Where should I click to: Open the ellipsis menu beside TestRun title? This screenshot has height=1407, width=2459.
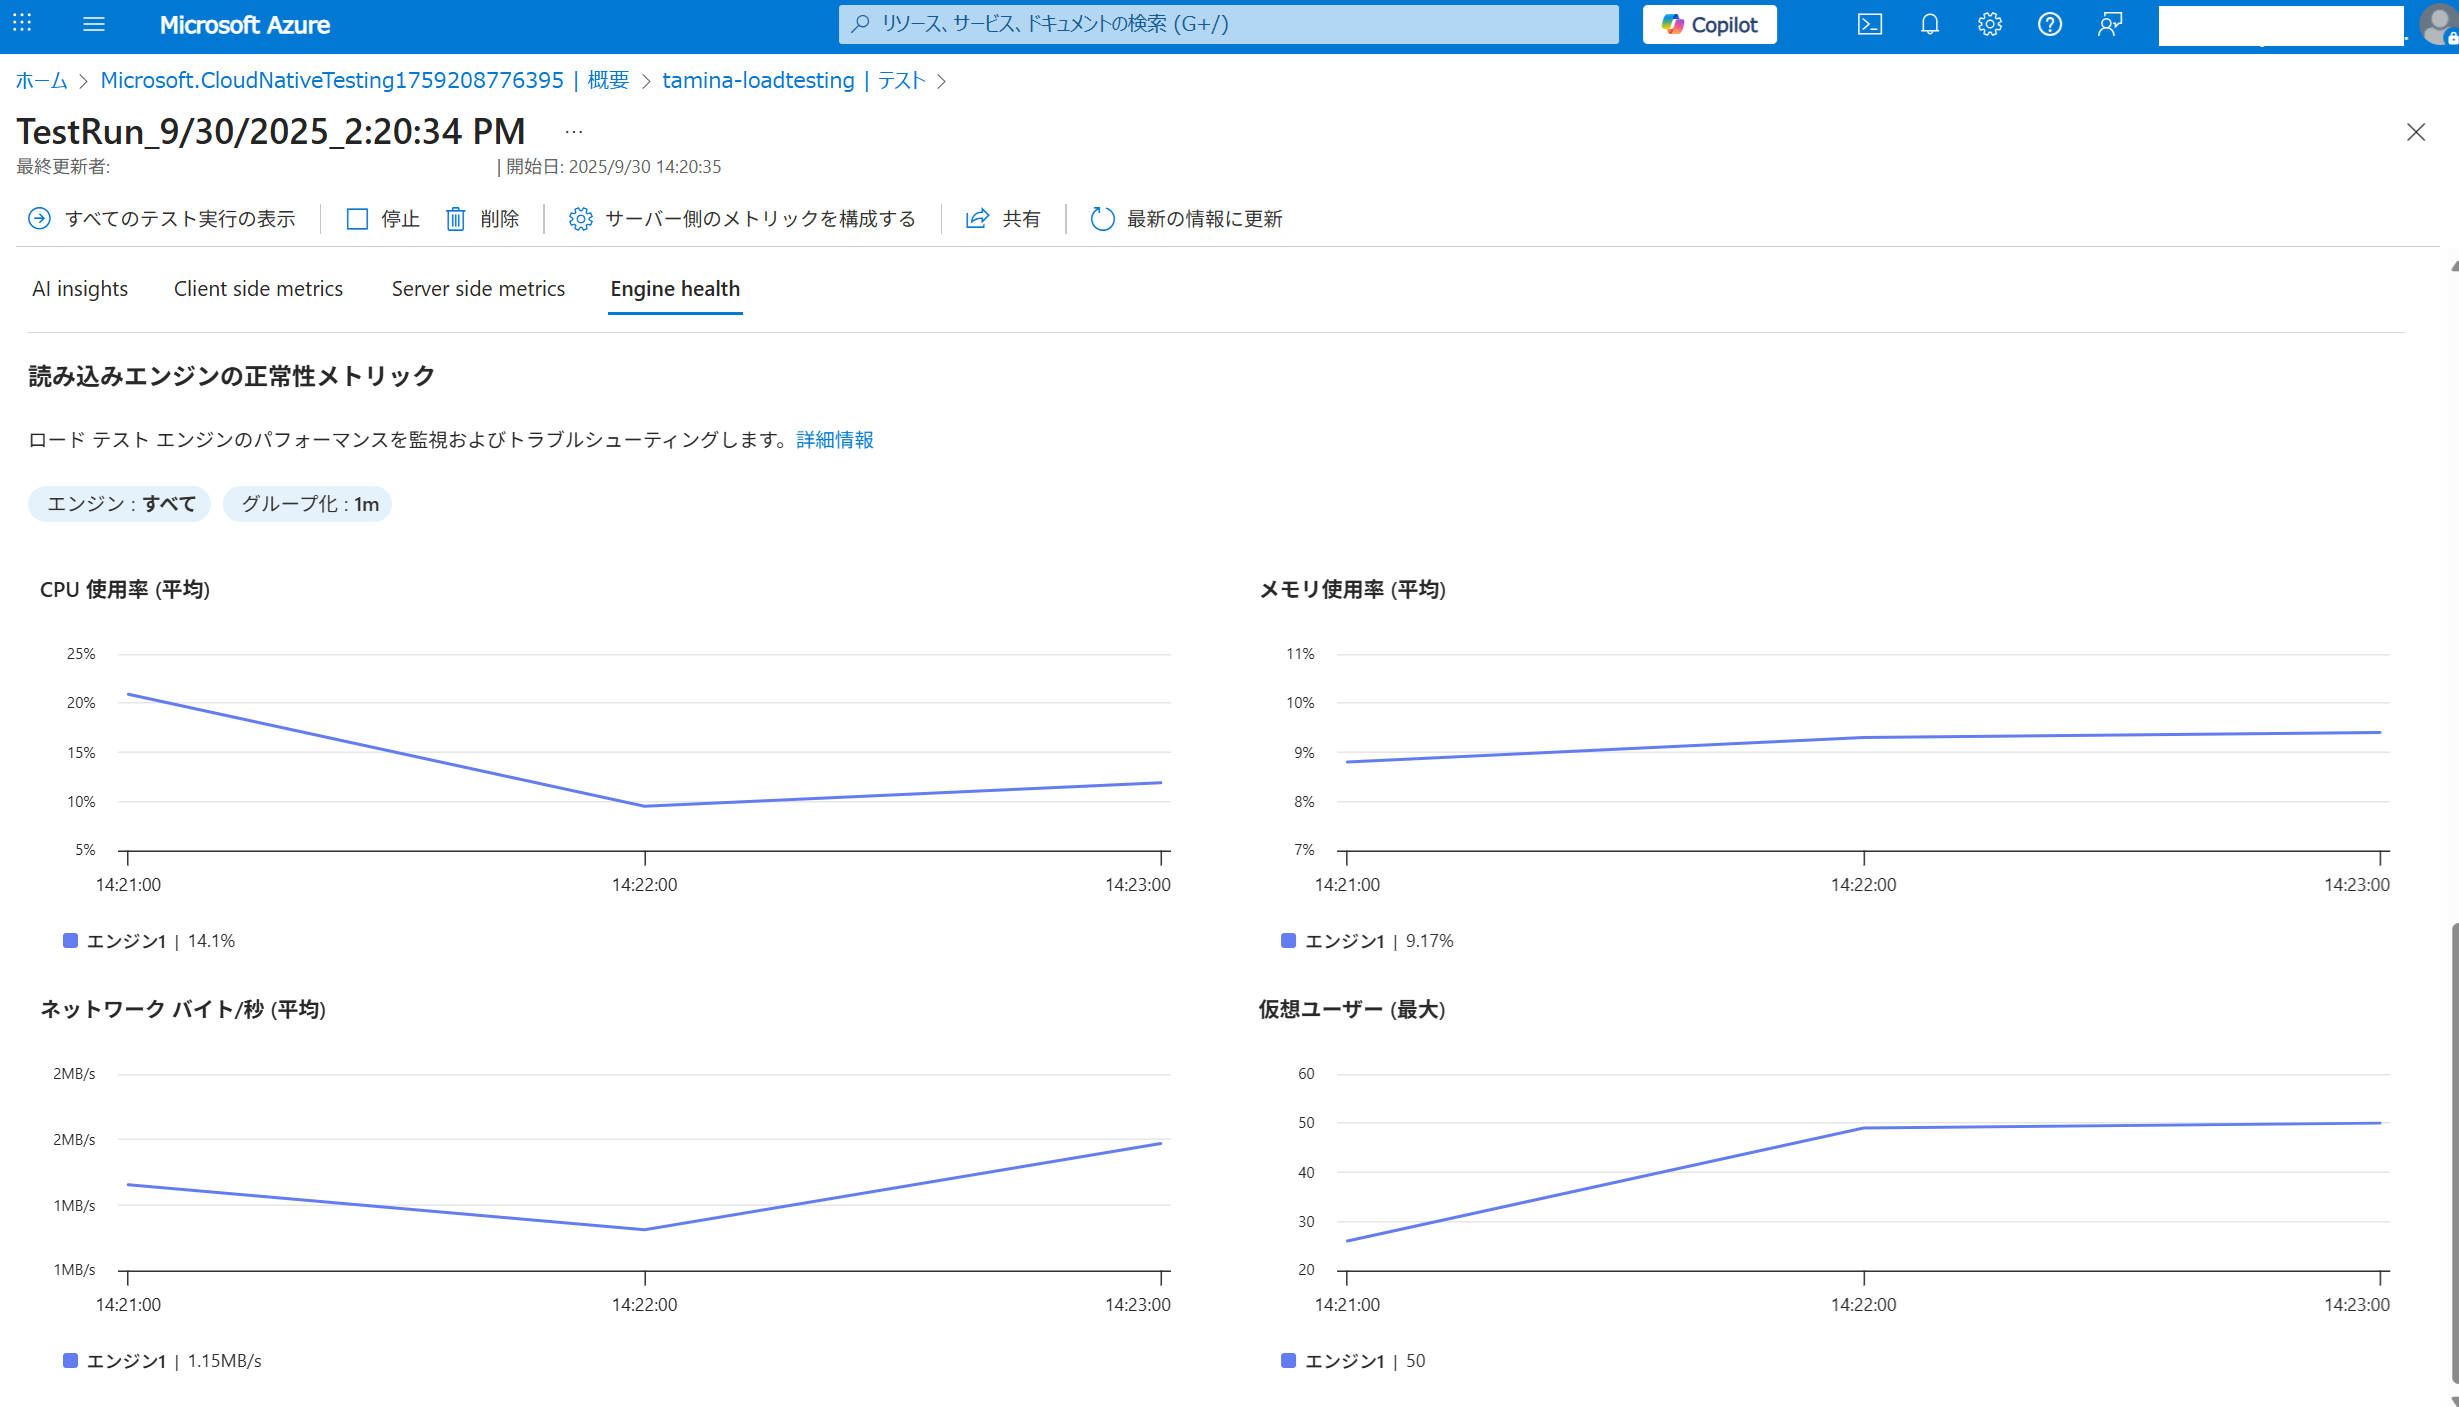tap(573, 132)
